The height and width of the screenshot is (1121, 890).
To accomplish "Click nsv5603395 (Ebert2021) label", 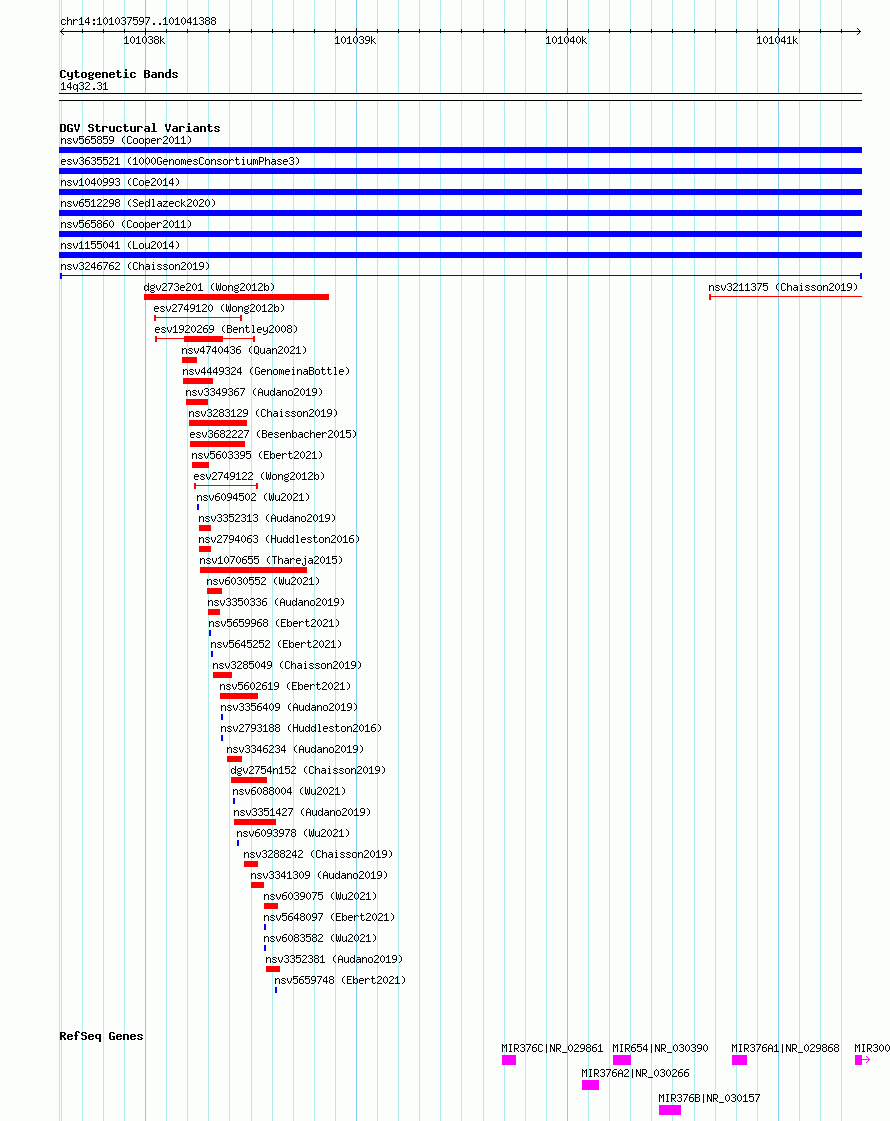I will tap(257, 455).
